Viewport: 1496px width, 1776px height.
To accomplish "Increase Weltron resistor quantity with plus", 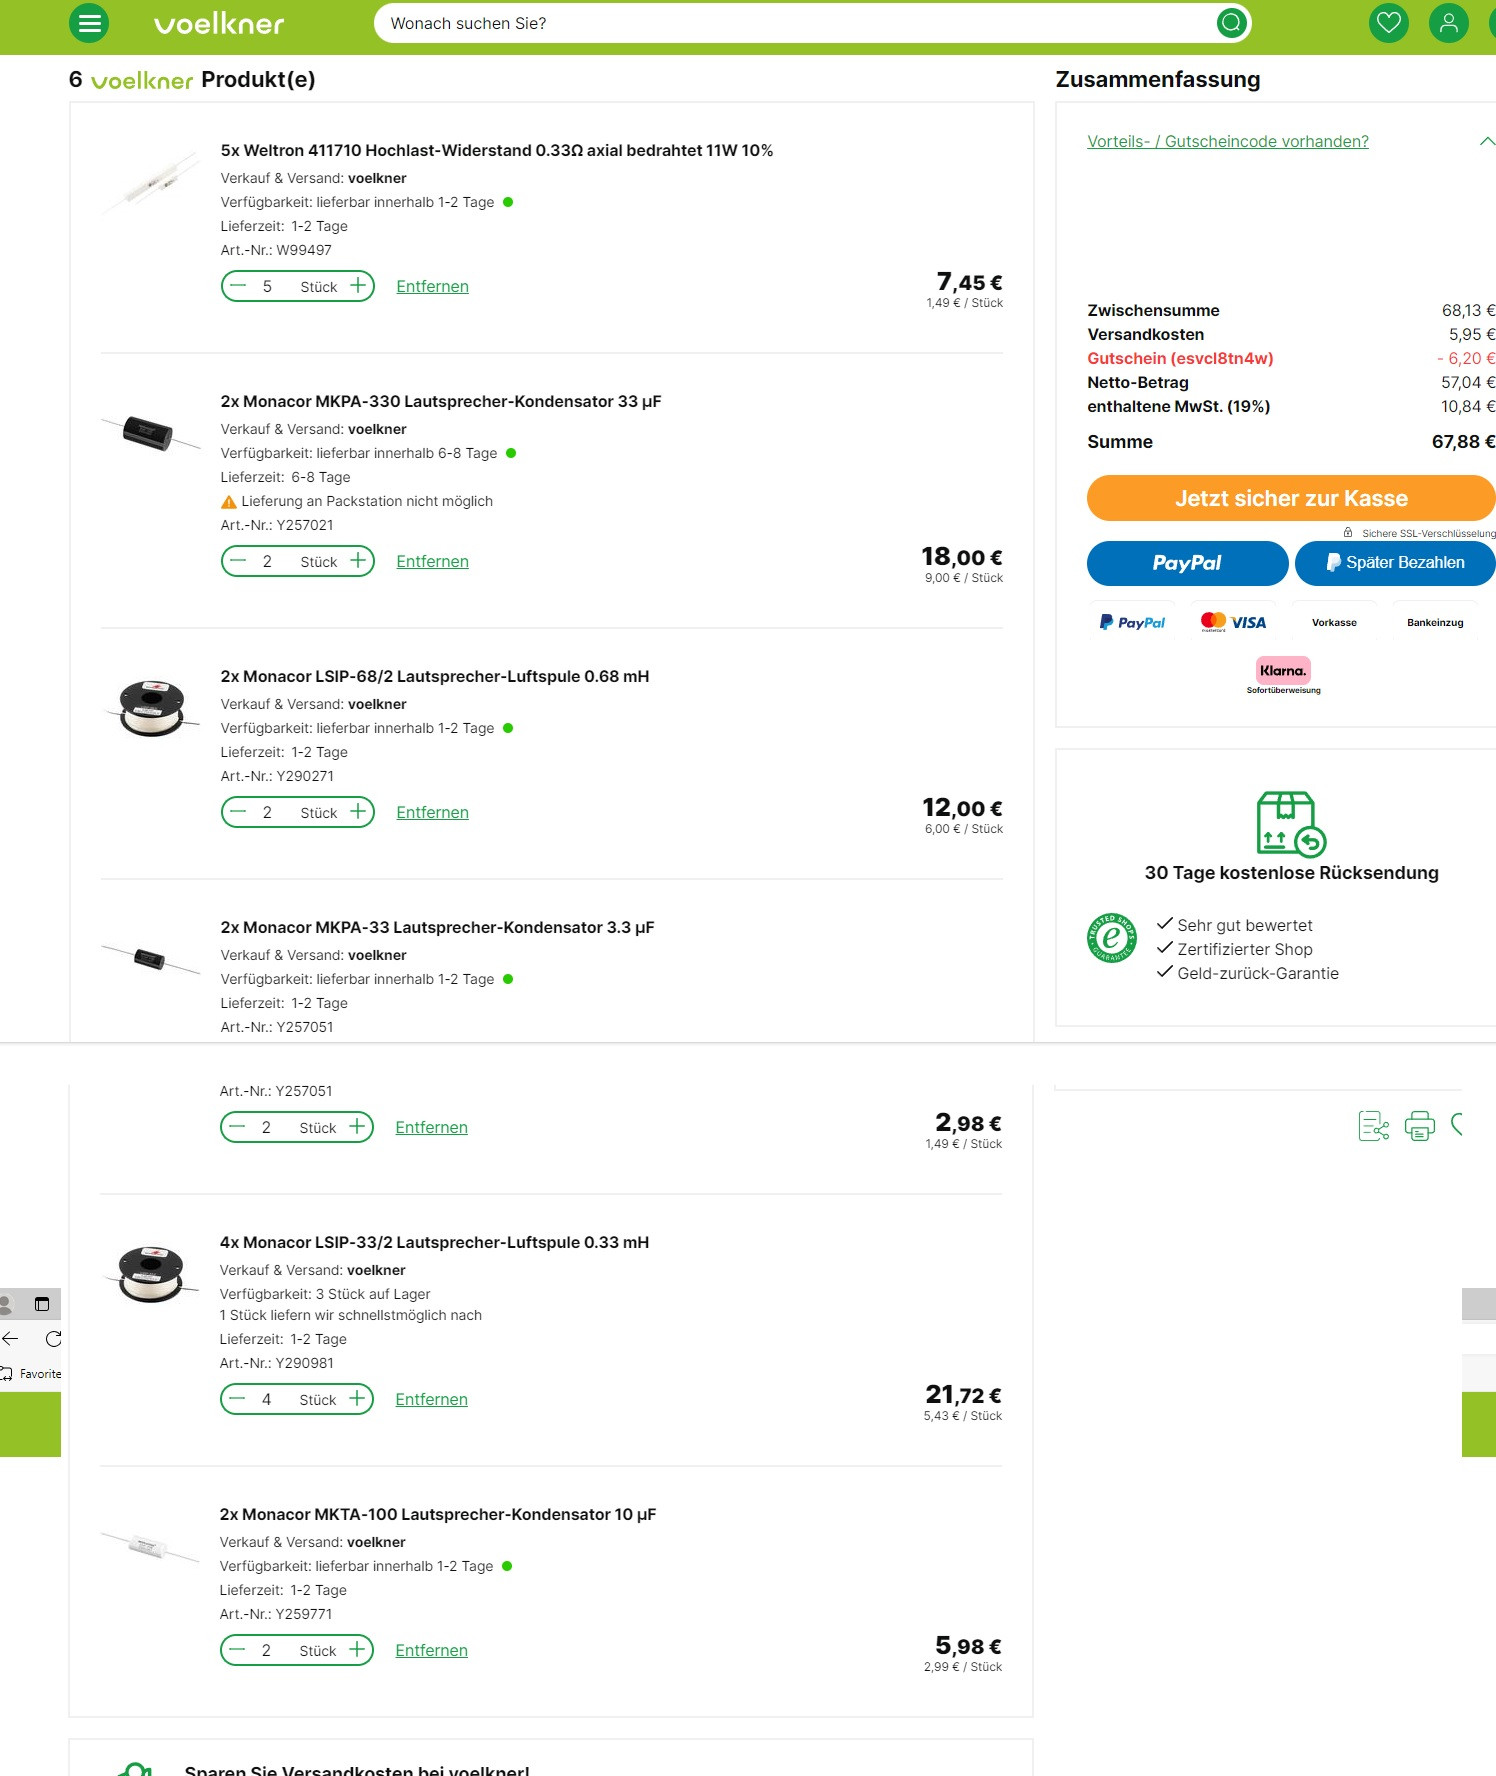I will [358, 286].
